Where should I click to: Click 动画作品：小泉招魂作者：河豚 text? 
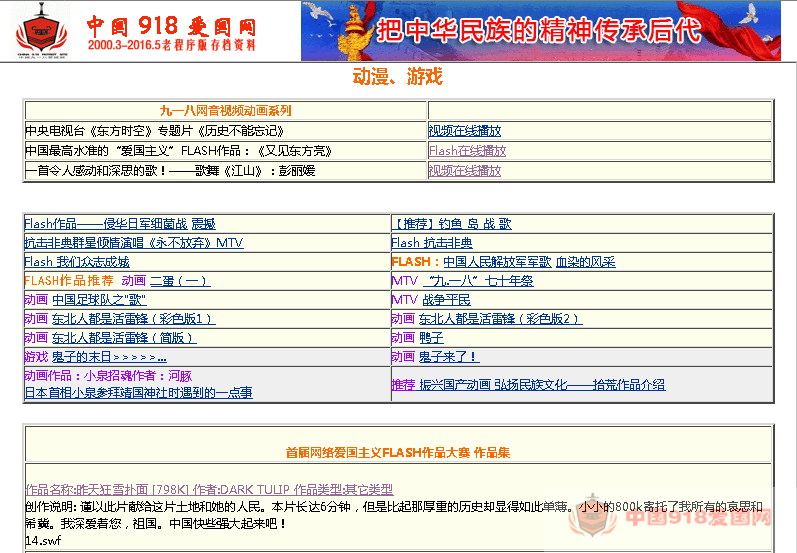tap(108, 376)
